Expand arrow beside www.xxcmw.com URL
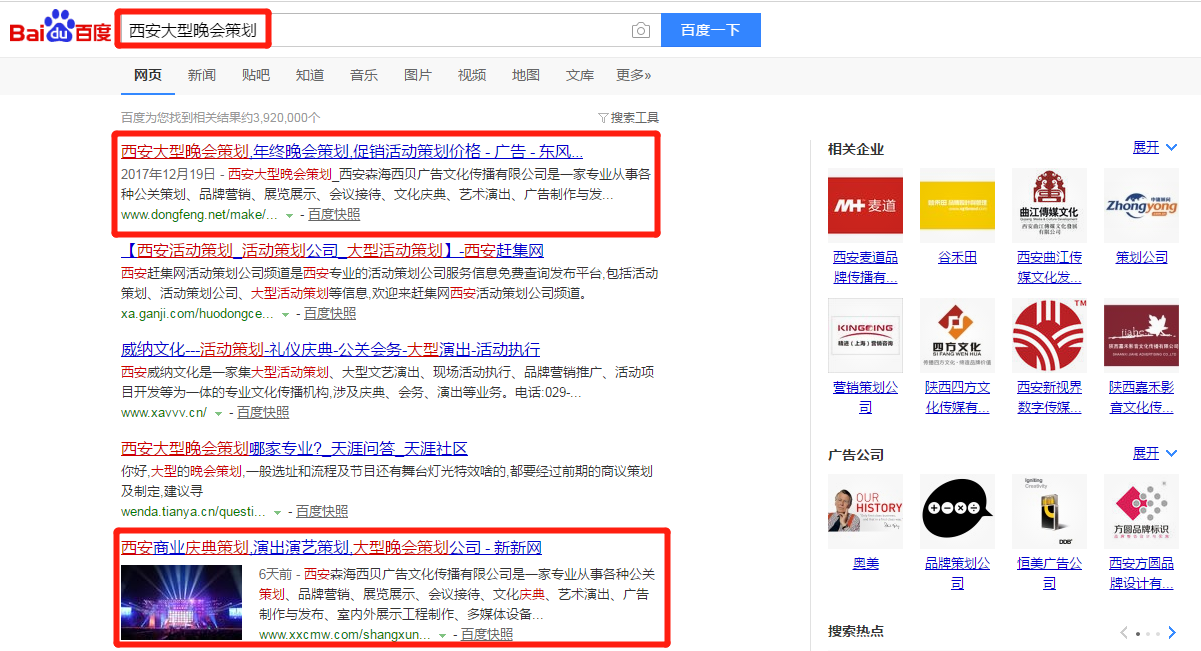The image size is (1201, 651). (x=442, y=635)
